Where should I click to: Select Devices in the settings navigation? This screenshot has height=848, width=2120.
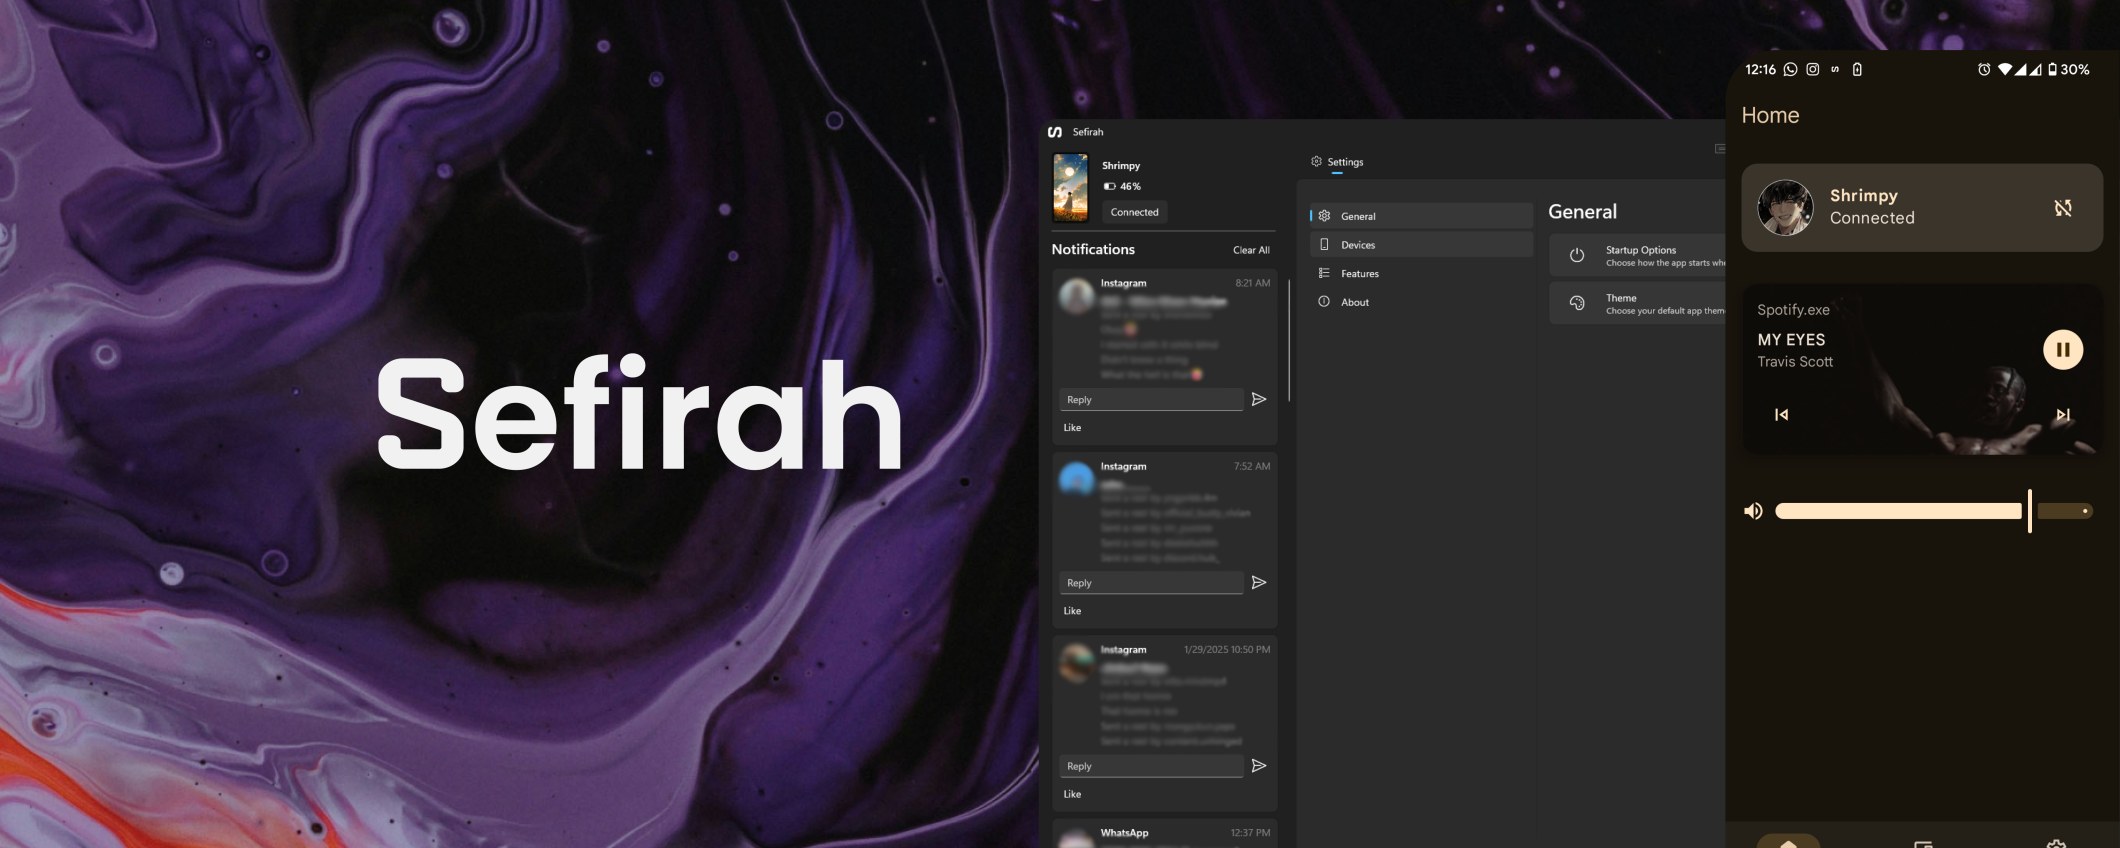click(1421, 245)
